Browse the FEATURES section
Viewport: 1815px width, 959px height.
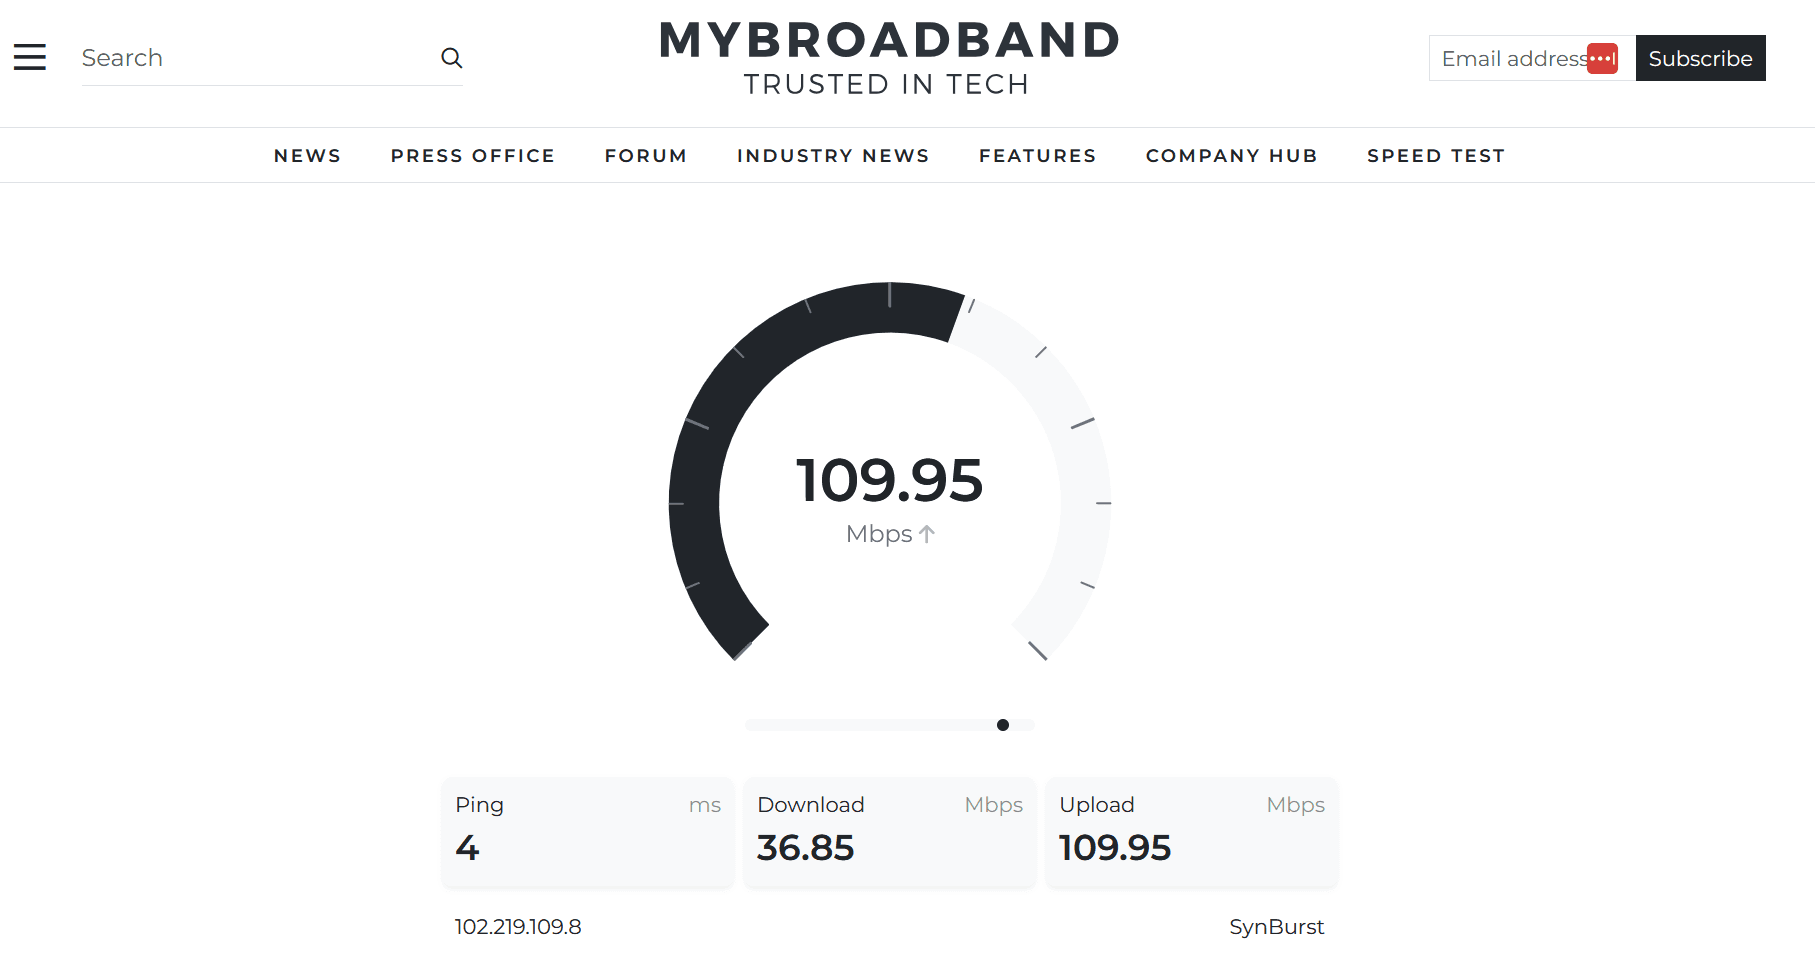coord(1037,155)
